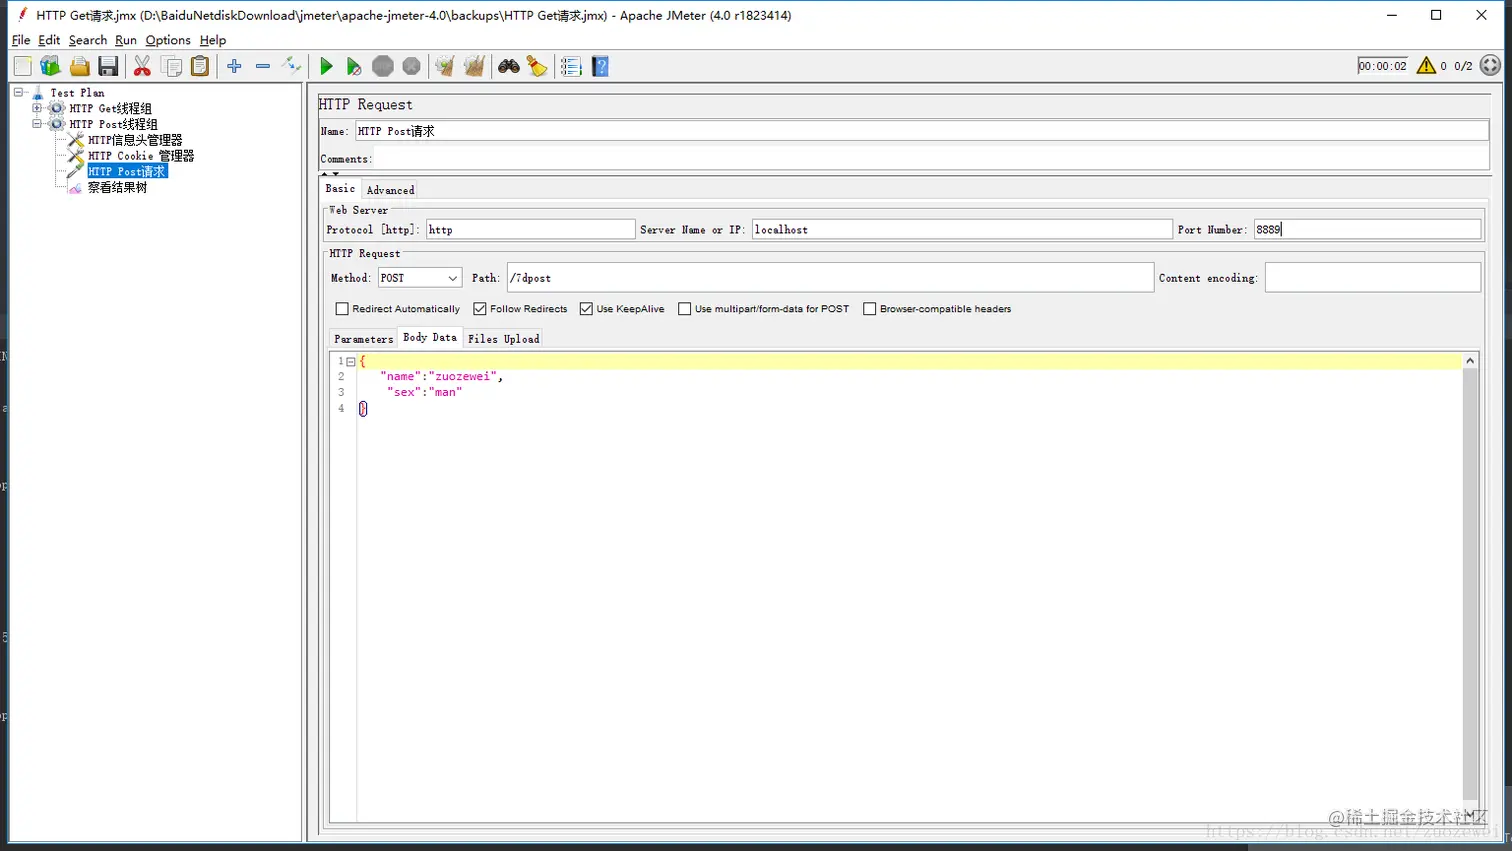Create a new test plan

click(22, 66)
